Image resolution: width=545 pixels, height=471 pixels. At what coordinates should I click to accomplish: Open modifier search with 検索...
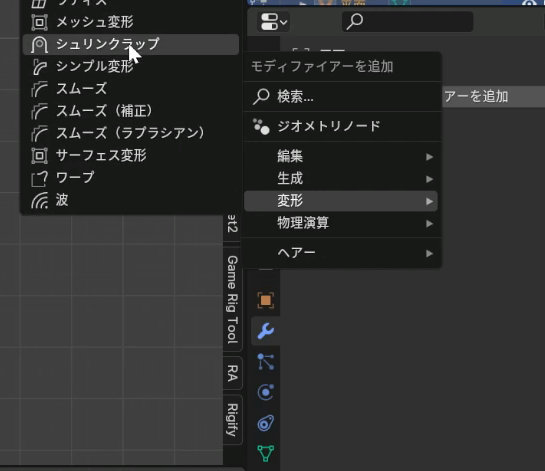tap(341, 97)
